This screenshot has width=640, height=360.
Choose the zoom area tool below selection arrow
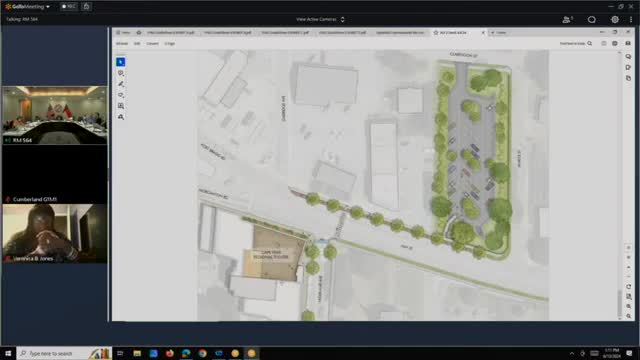pos(120,73)
